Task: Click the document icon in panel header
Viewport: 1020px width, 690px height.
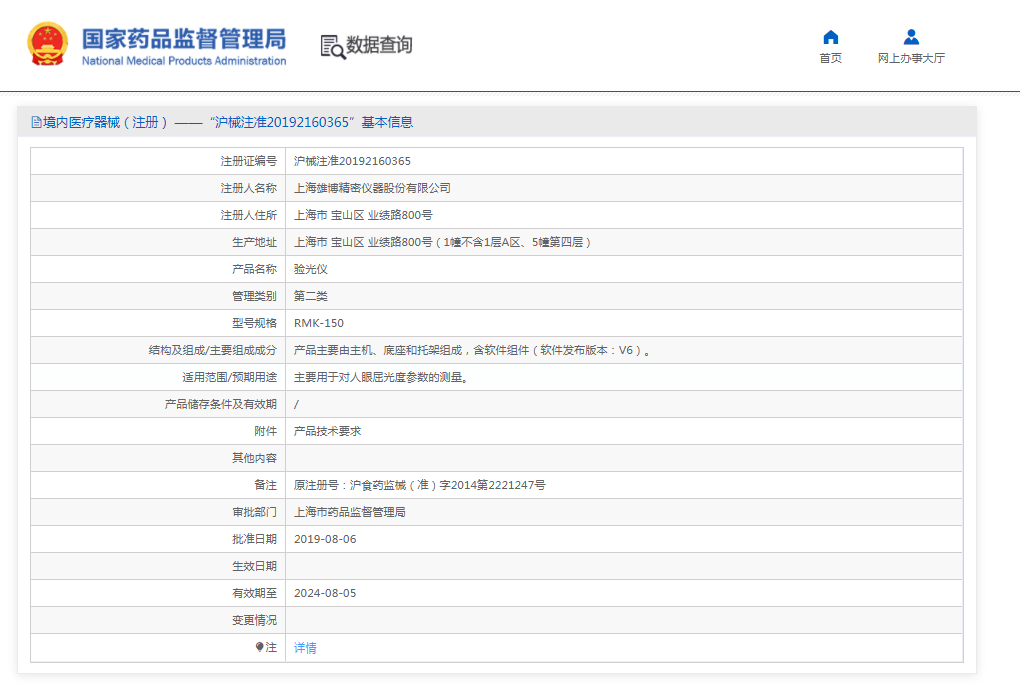Action: [36, 122]
